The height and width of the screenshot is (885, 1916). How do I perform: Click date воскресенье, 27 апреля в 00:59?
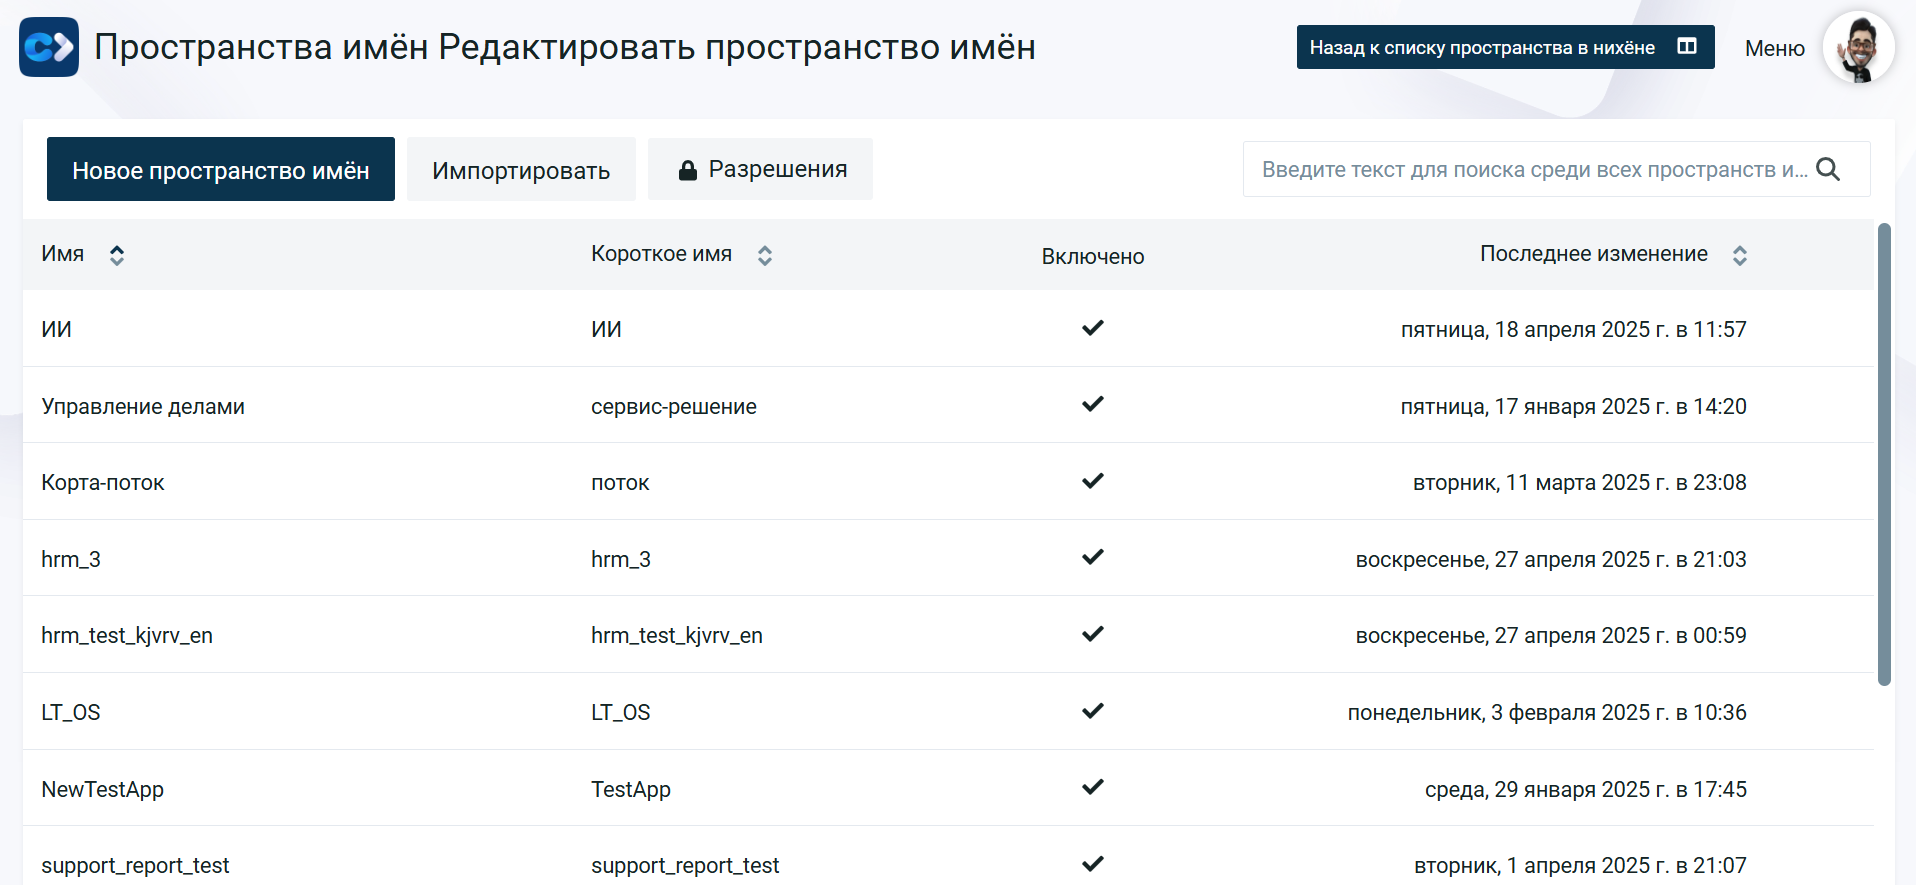pyautogui.click(x=1551, y=635)
